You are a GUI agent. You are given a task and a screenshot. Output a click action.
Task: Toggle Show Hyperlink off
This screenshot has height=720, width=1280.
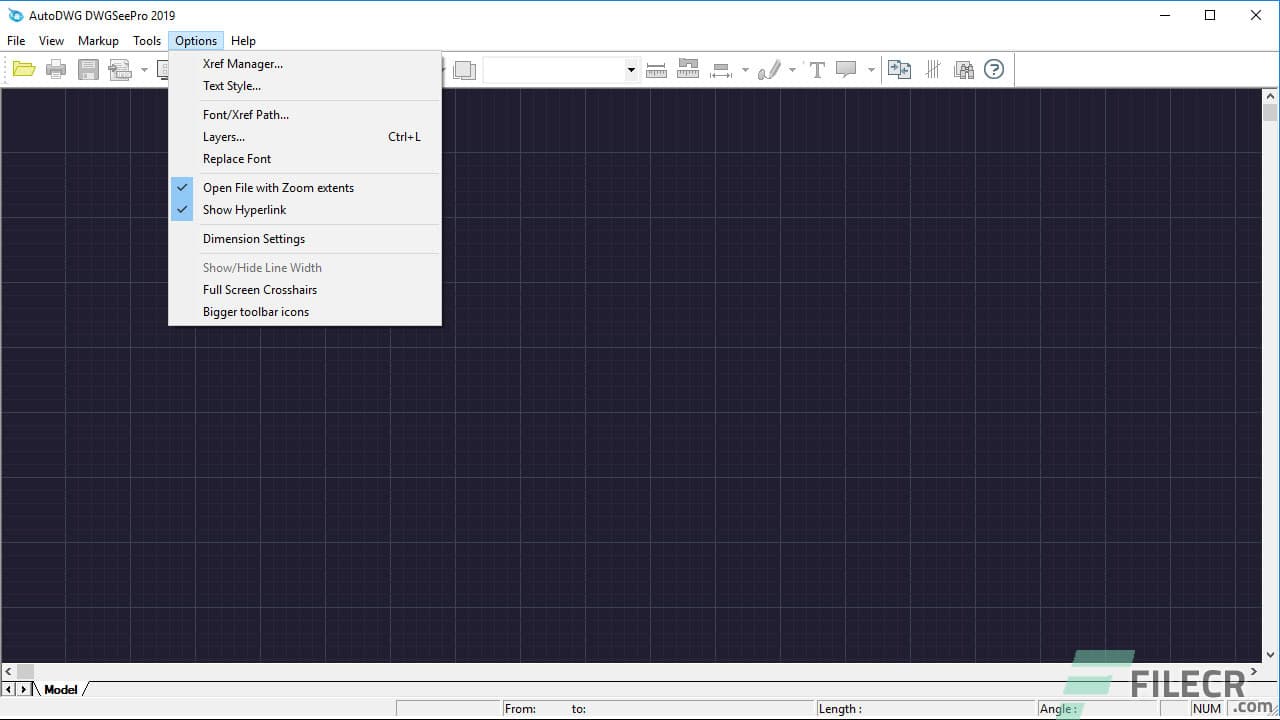[244, 210]
